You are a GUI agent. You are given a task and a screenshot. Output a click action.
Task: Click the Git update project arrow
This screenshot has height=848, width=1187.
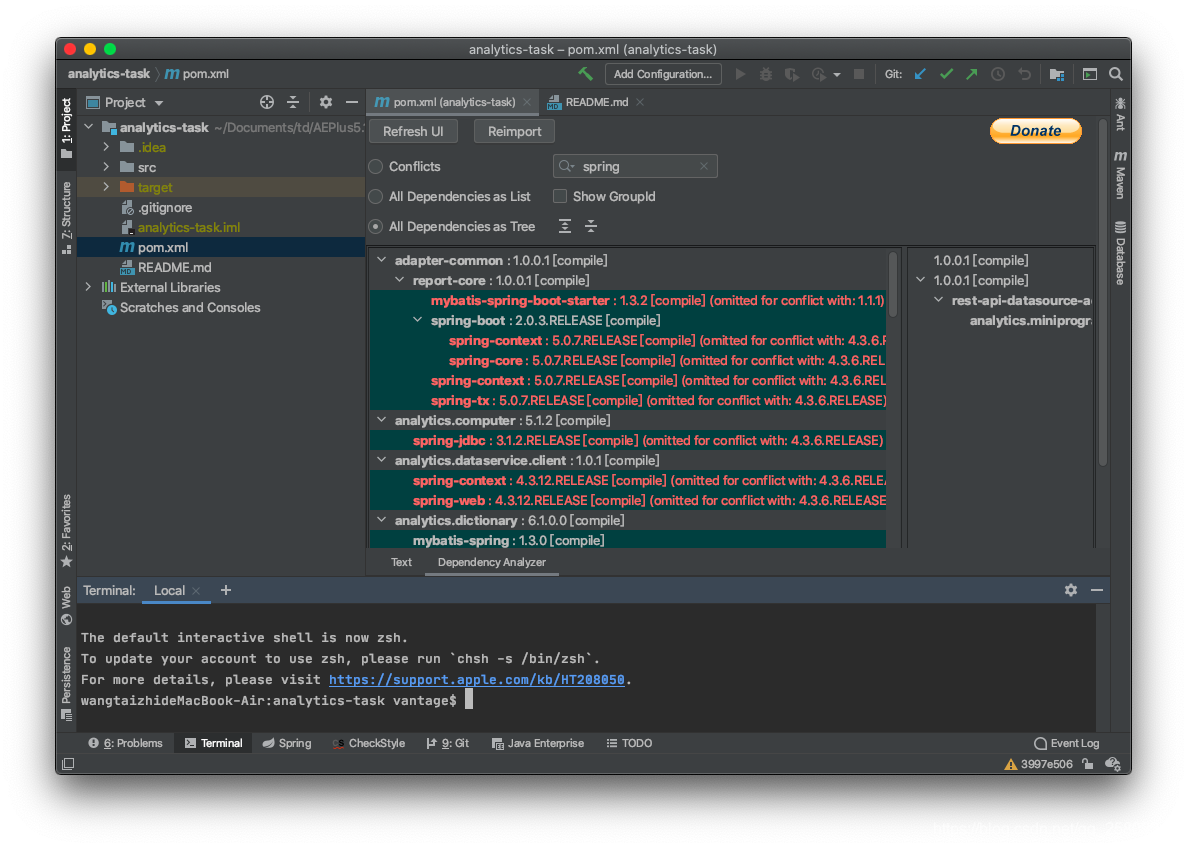tap(921, 74)
